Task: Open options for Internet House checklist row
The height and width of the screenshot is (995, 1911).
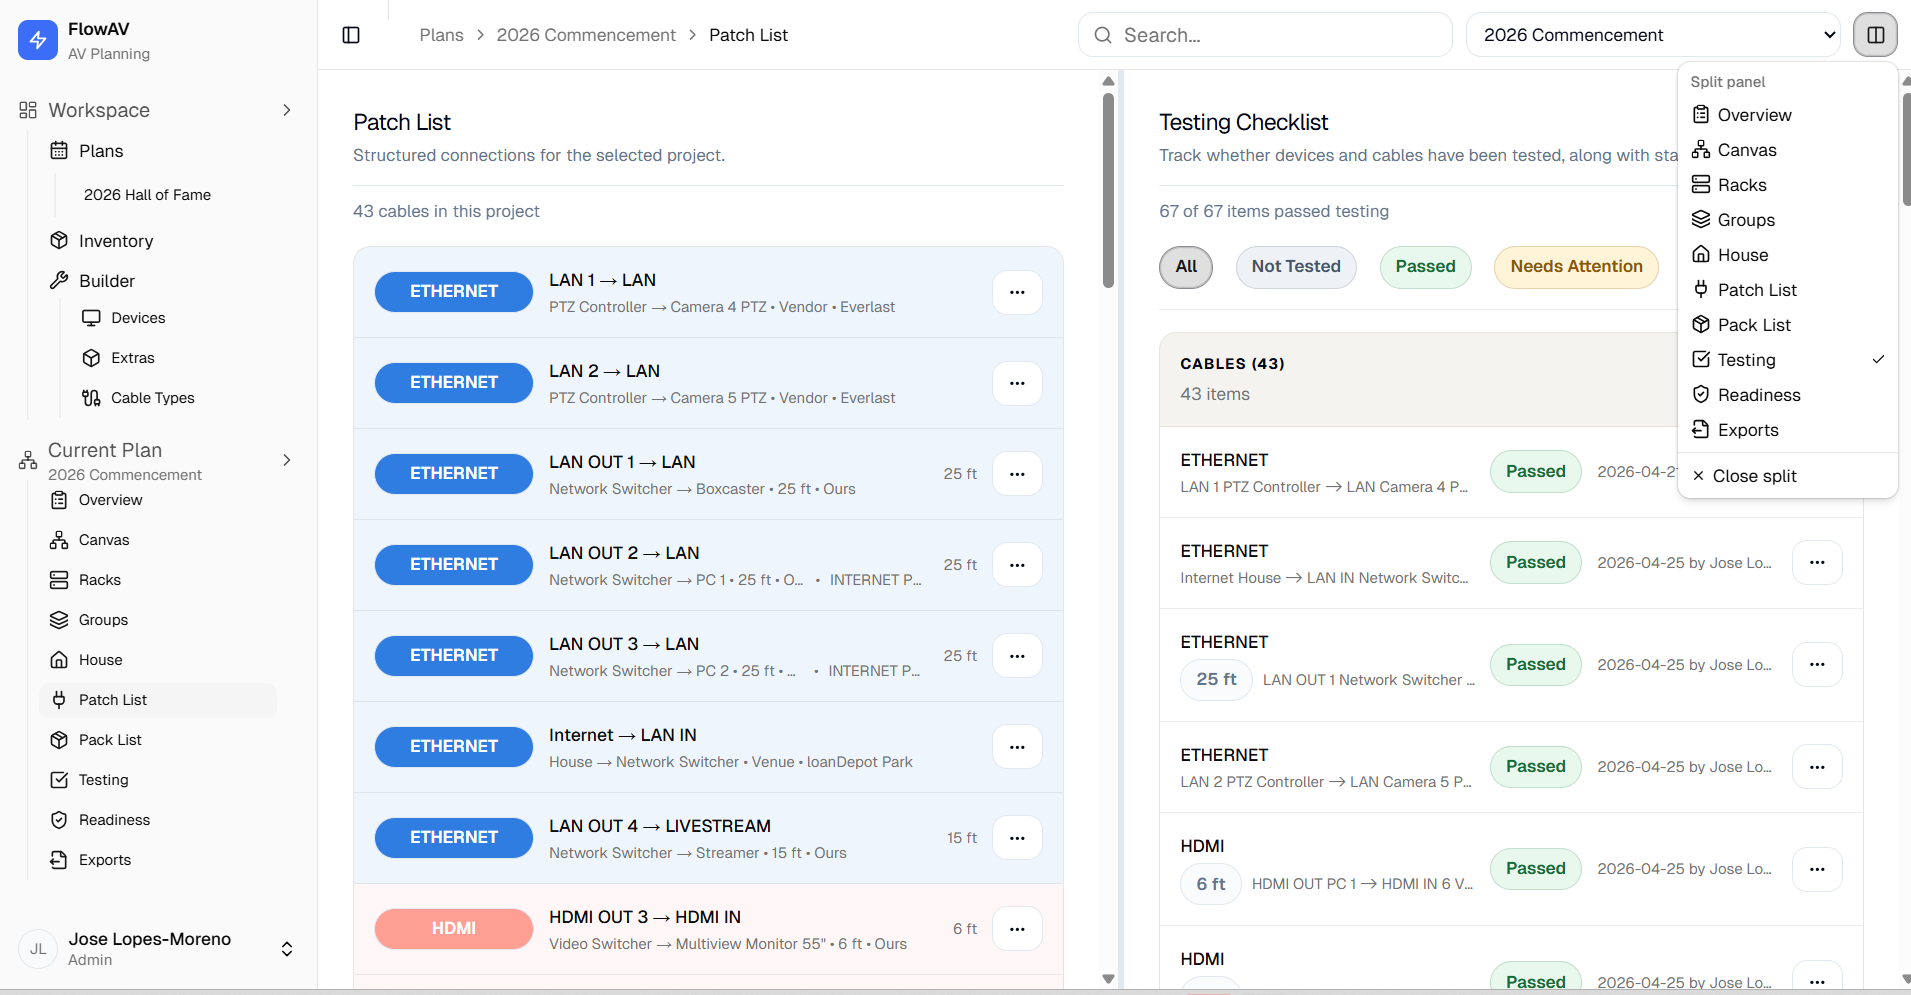Action: point(1817,563)
